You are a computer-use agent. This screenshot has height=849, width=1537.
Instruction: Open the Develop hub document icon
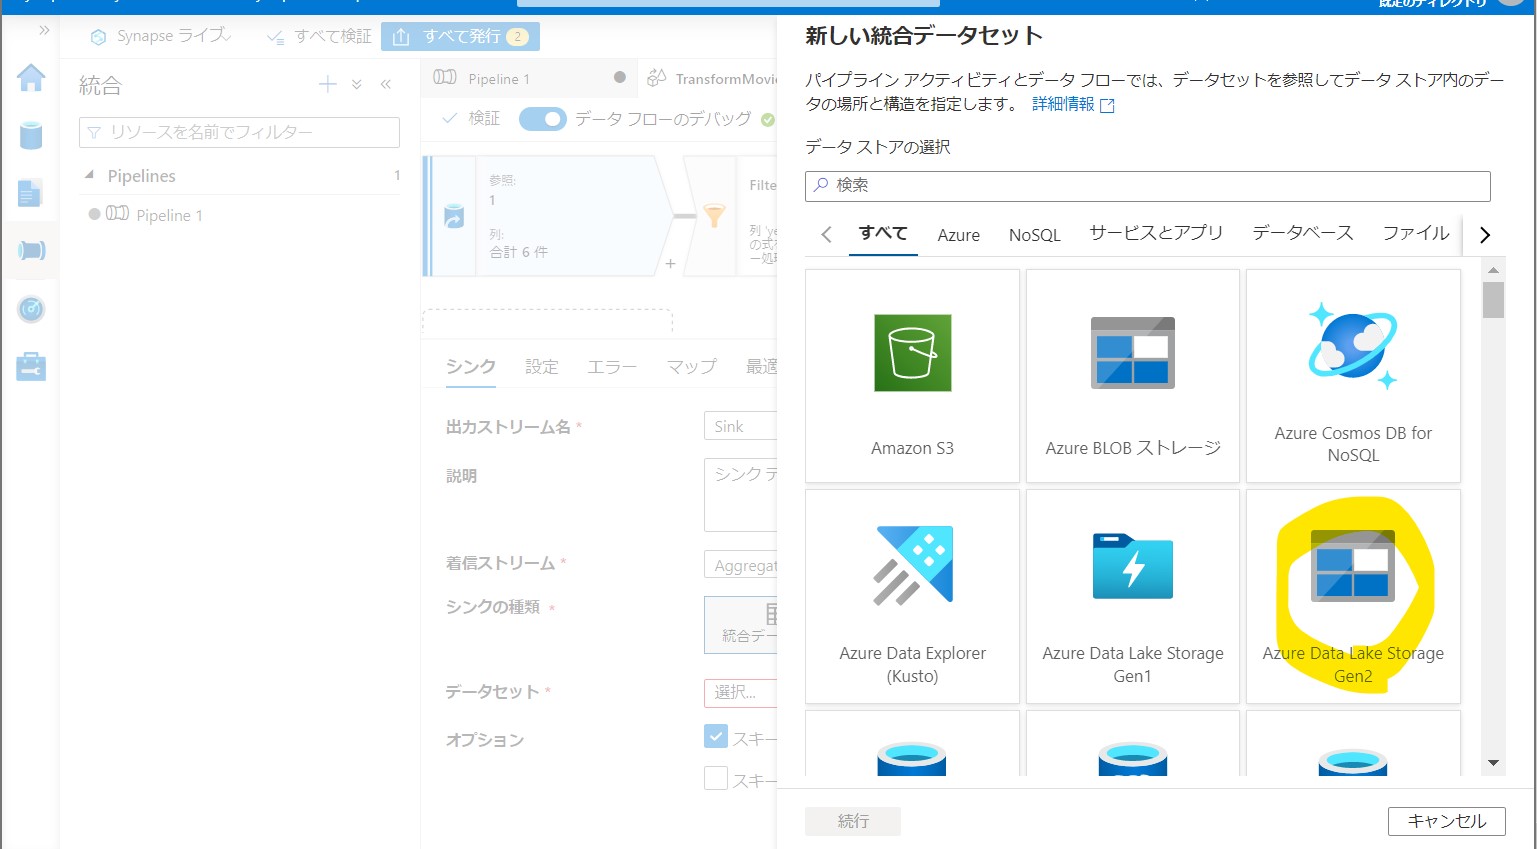point(30,193)
